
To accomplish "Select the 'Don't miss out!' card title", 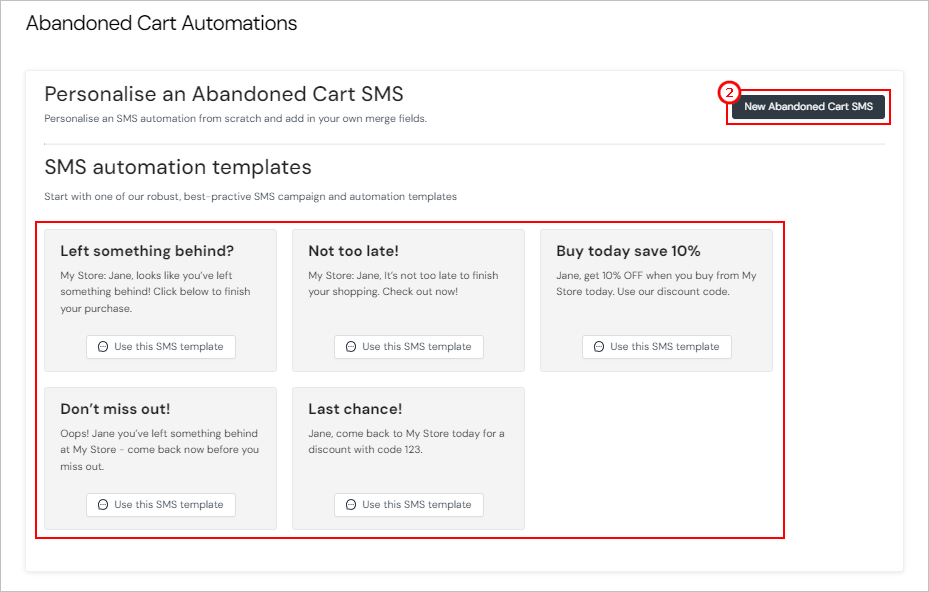I will point(115,409).
